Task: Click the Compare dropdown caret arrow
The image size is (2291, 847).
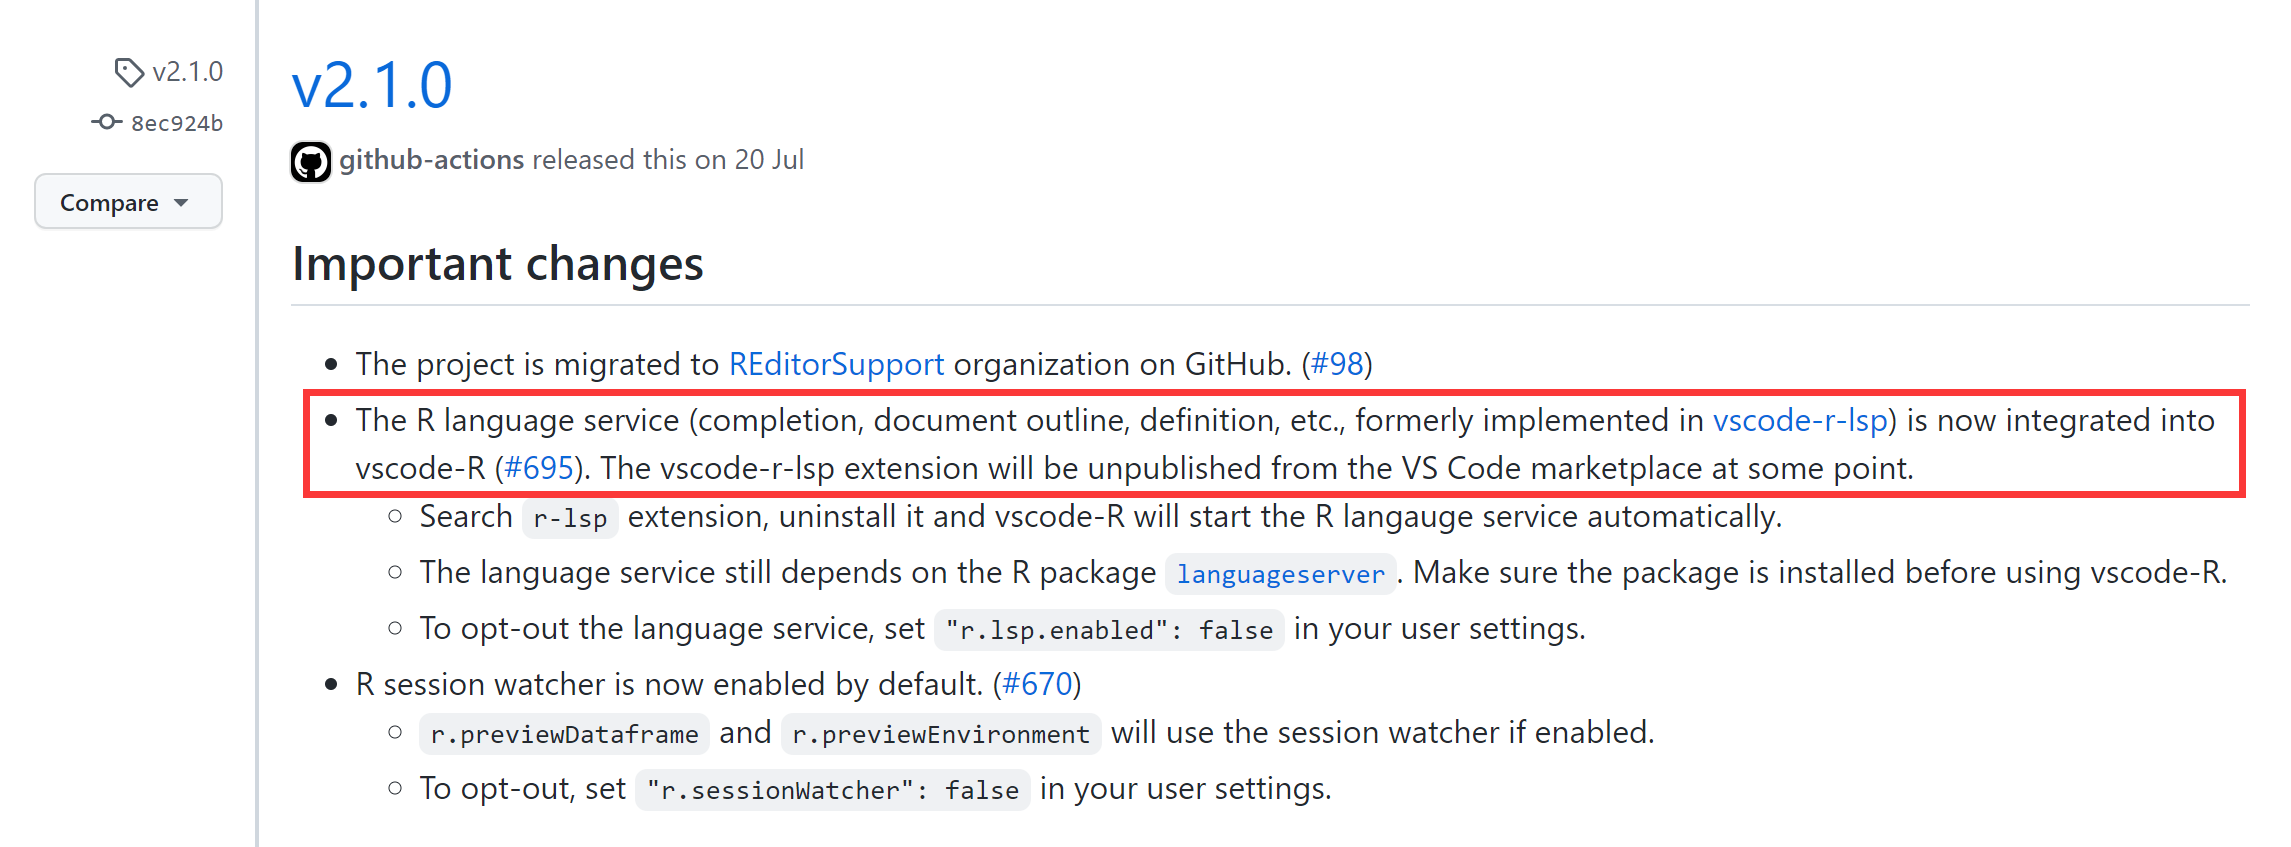Action: (181, 201)
